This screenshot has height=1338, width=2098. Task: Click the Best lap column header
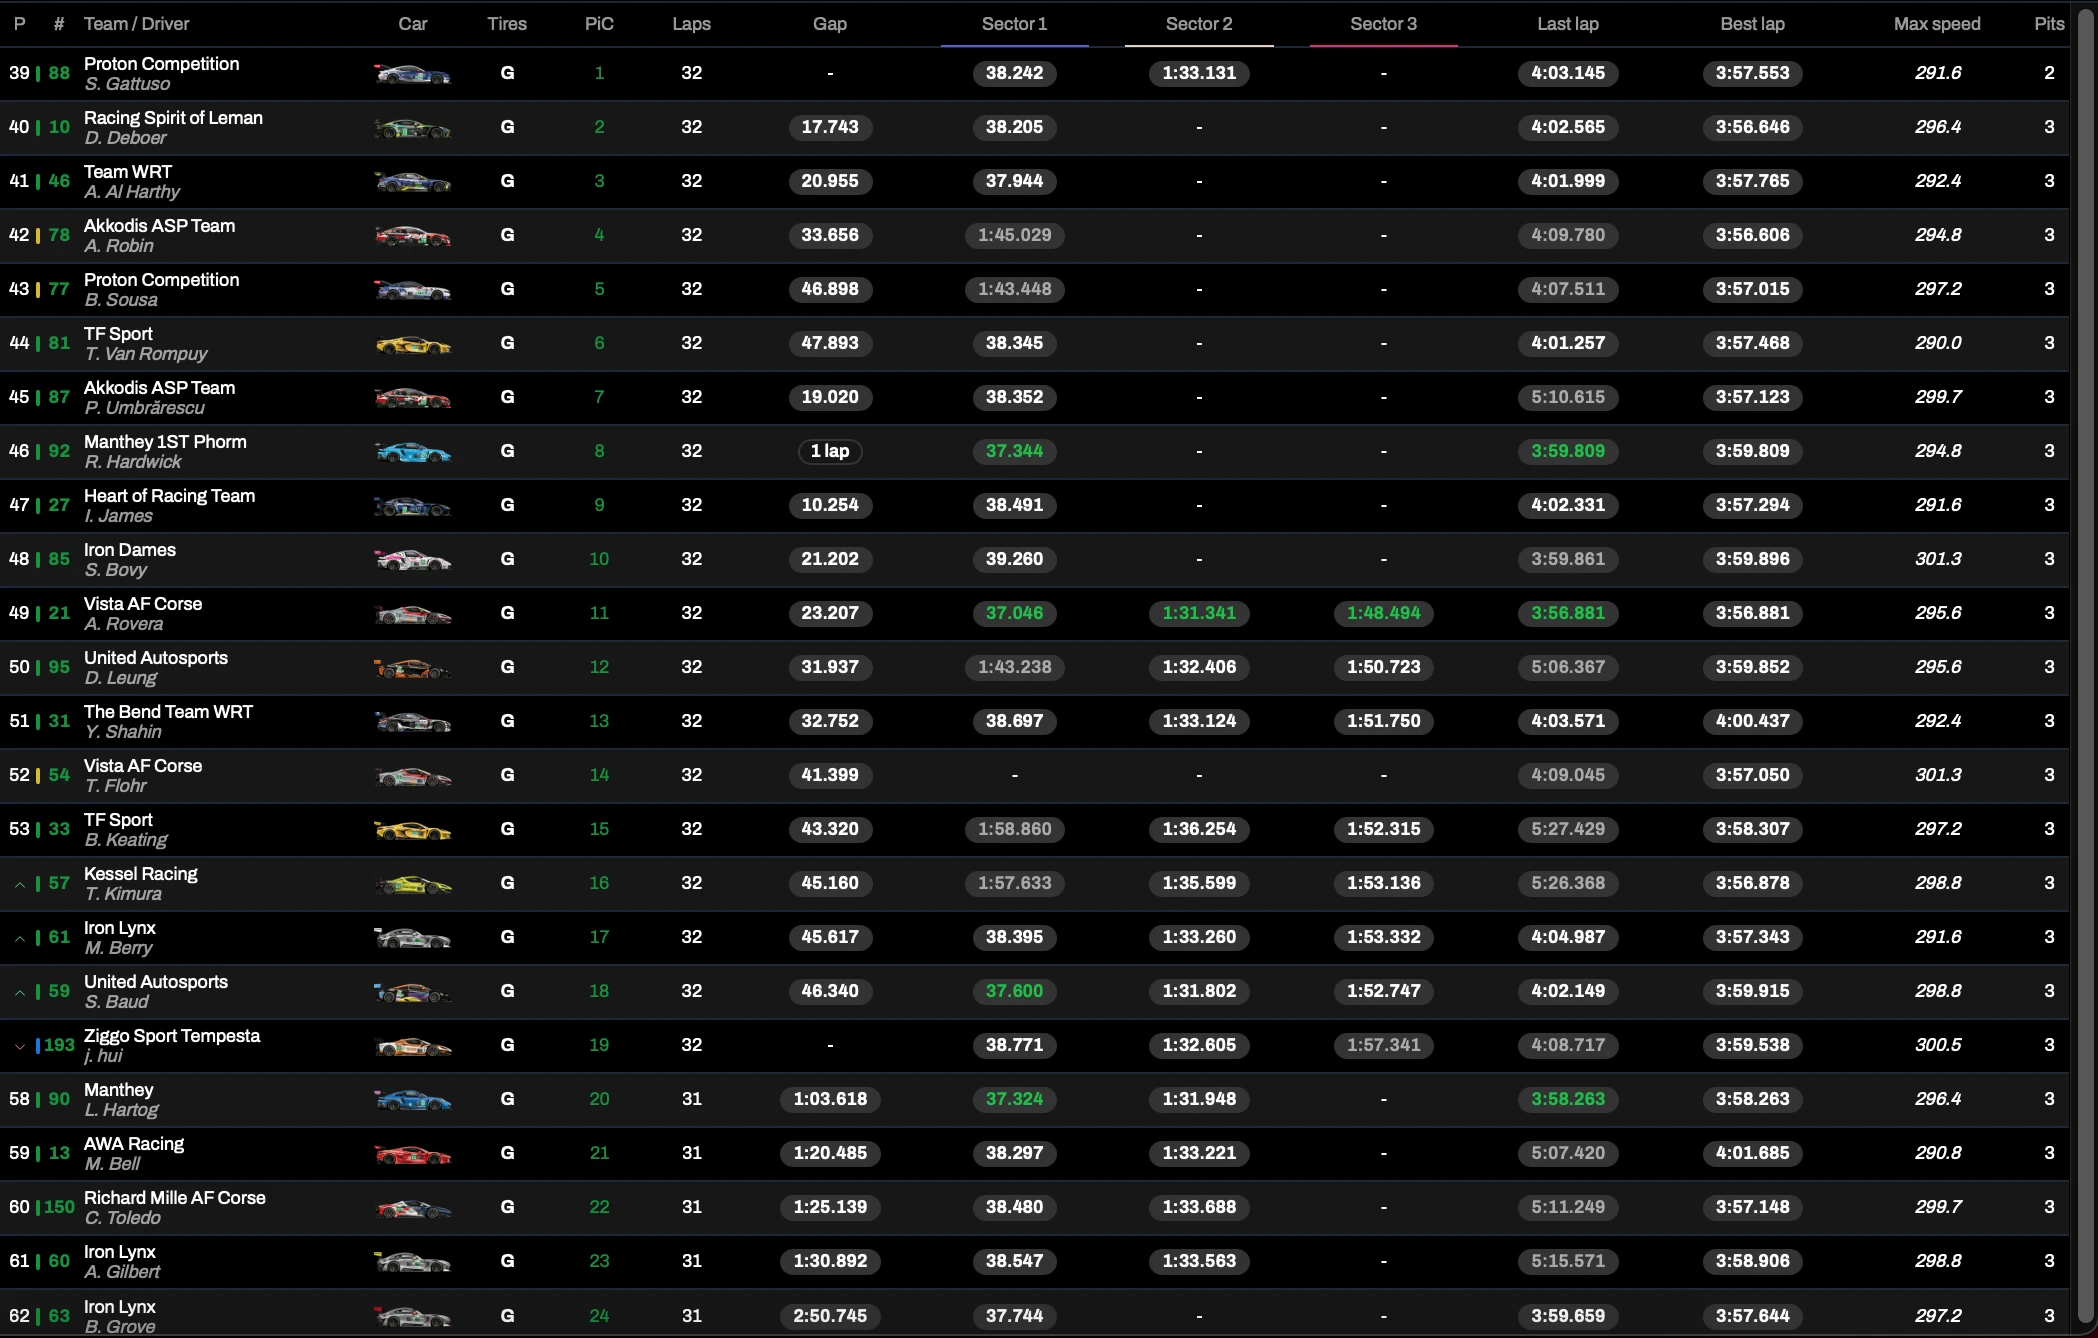pos(1752,24)
